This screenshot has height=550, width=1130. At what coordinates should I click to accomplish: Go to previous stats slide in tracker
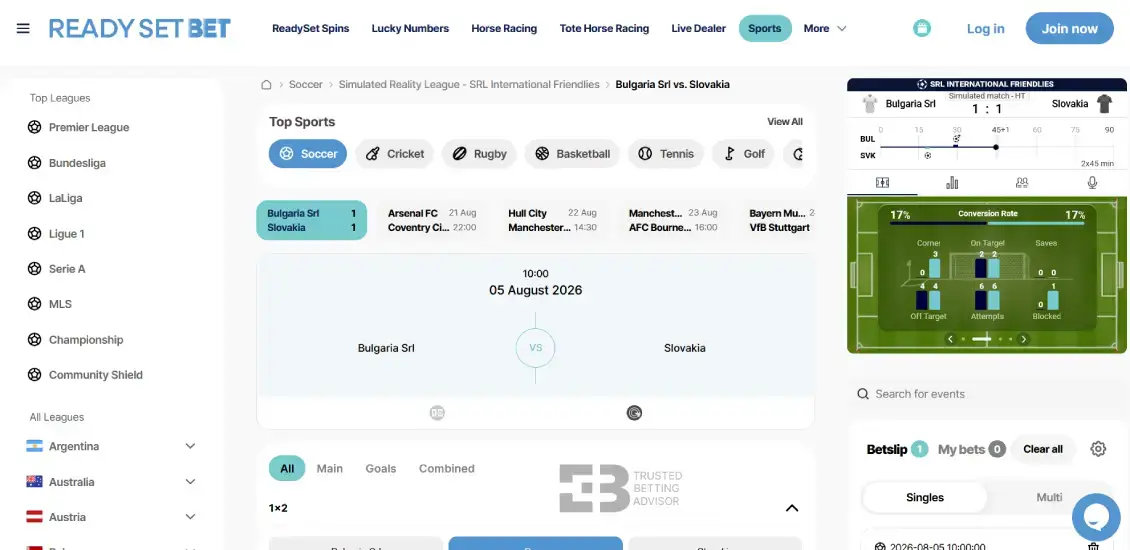[951, 339]
